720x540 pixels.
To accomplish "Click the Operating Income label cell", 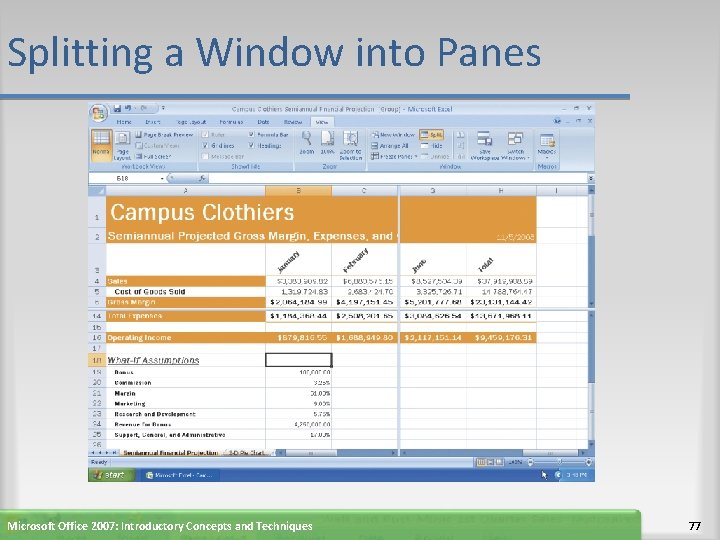I will 186,338.
